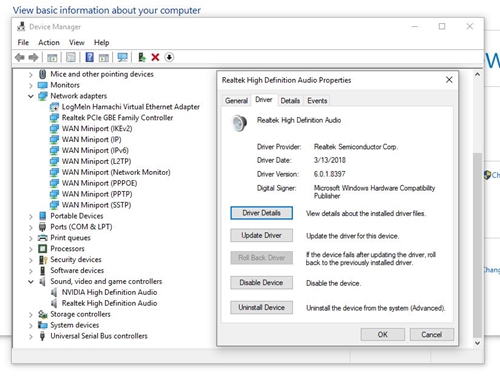Expand the Monitors category
The height and width of the screenshot is (377, 500).
31,86
